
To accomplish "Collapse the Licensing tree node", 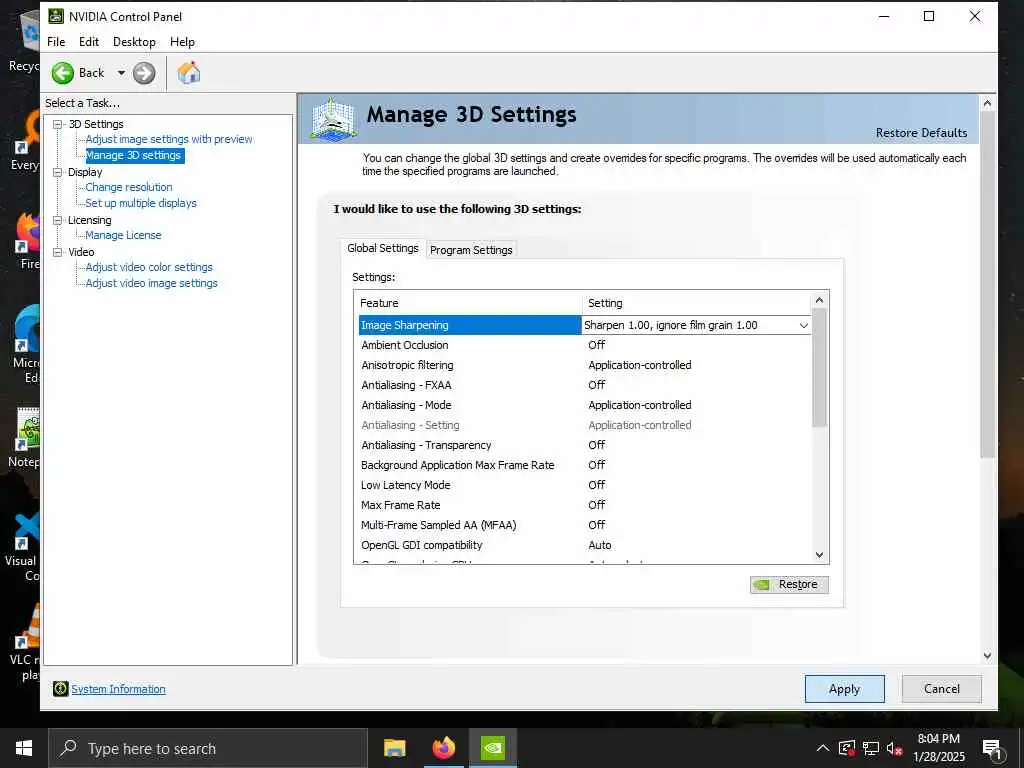I will coord(57,220).
